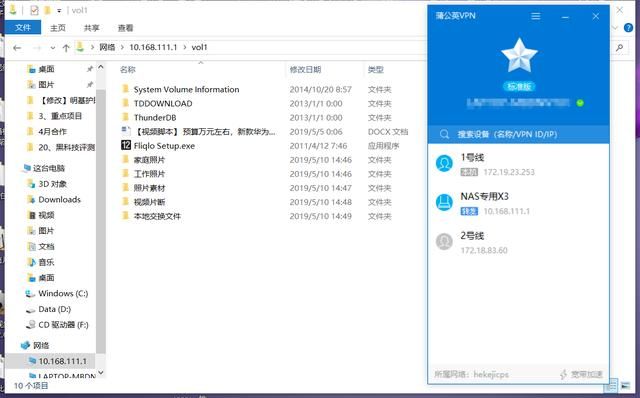Open Explorer help question mark icon
This screenshot has height=398, width=640.
tap(628, 28)
